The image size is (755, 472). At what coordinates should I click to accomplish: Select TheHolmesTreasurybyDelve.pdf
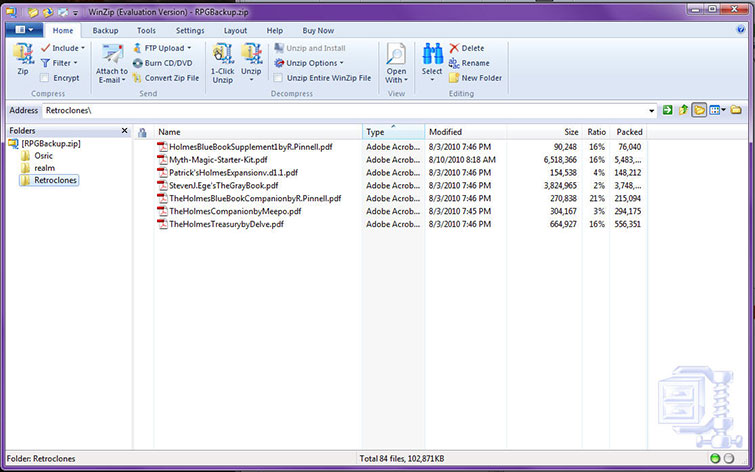tap(221, 224)
